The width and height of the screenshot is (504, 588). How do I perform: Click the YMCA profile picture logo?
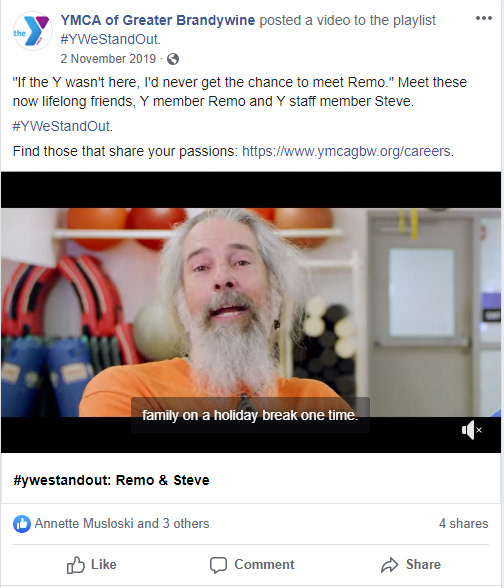33,31
